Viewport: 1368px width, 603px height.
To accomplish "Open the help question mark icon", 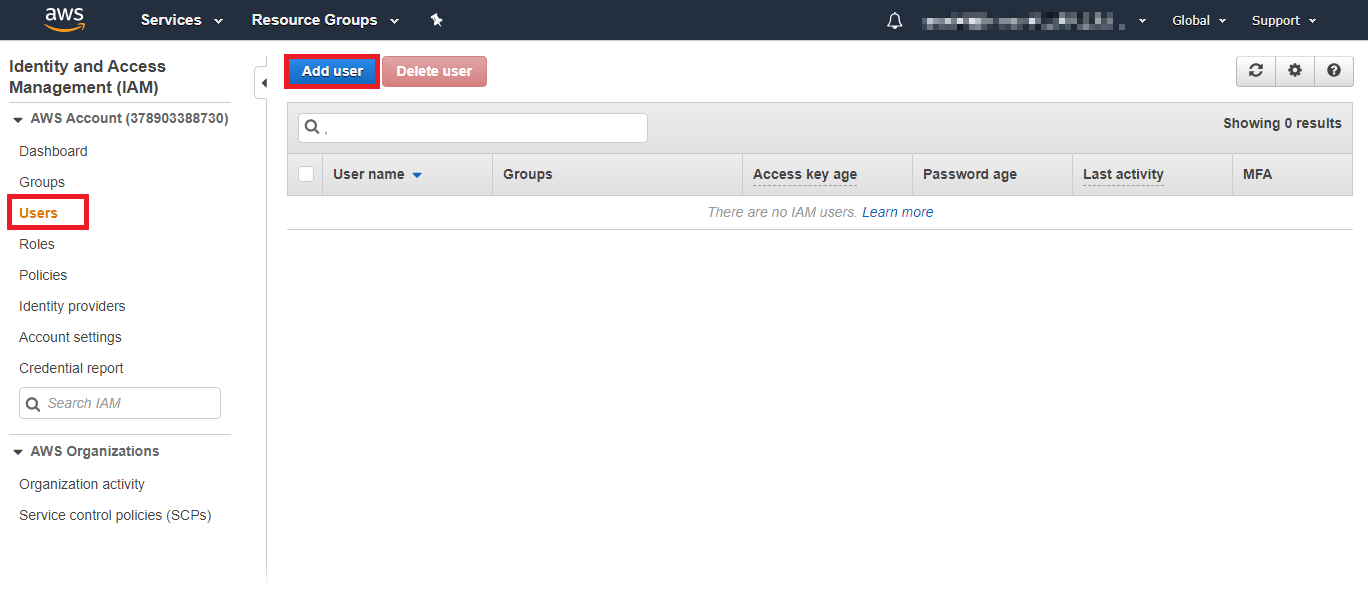I will [x=1334, y=70].
